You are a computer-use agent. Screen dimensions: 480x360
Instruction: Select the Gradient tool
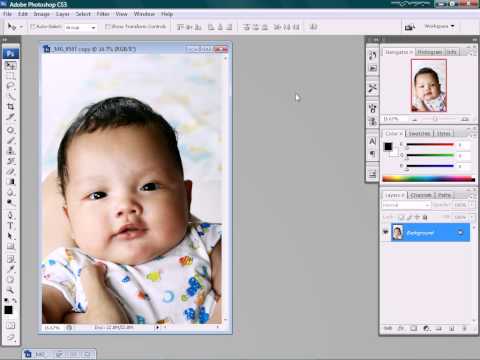(11, 182)
